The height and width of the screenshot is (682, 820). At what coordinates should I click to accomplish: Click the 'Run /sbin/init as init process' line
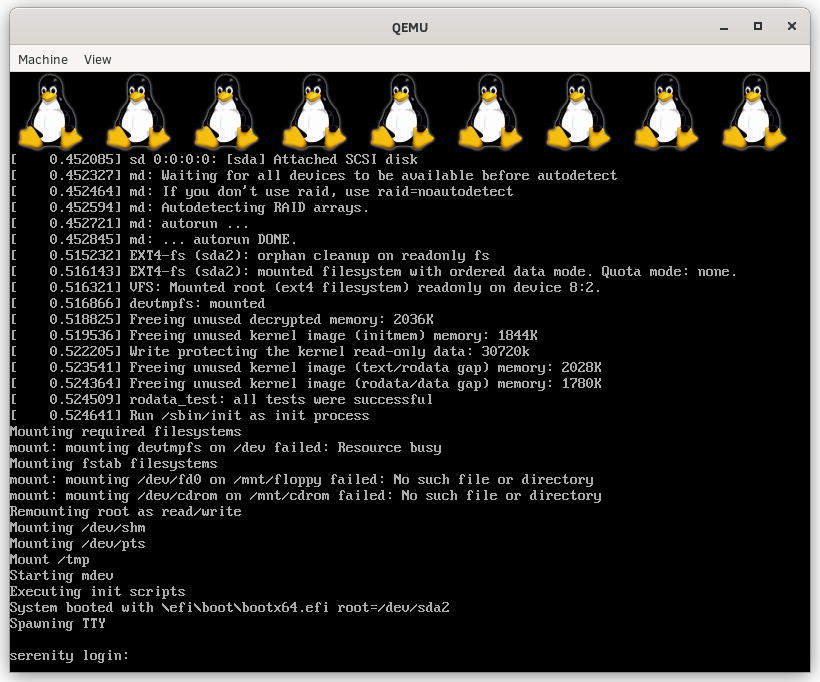(x=189, y=416)
